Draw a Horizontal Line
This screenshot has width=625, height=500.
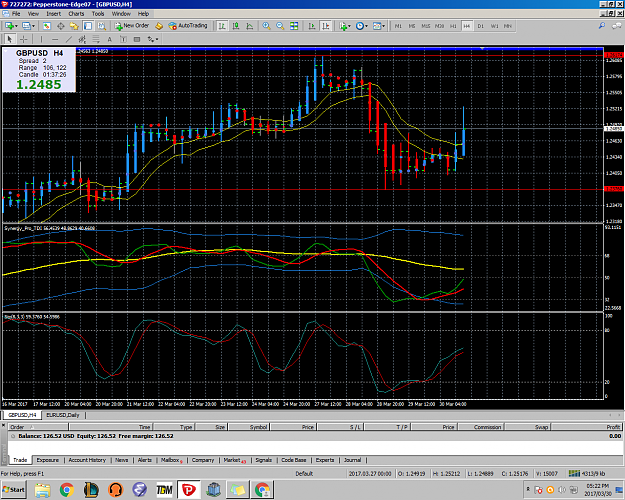tap(55, 39)
